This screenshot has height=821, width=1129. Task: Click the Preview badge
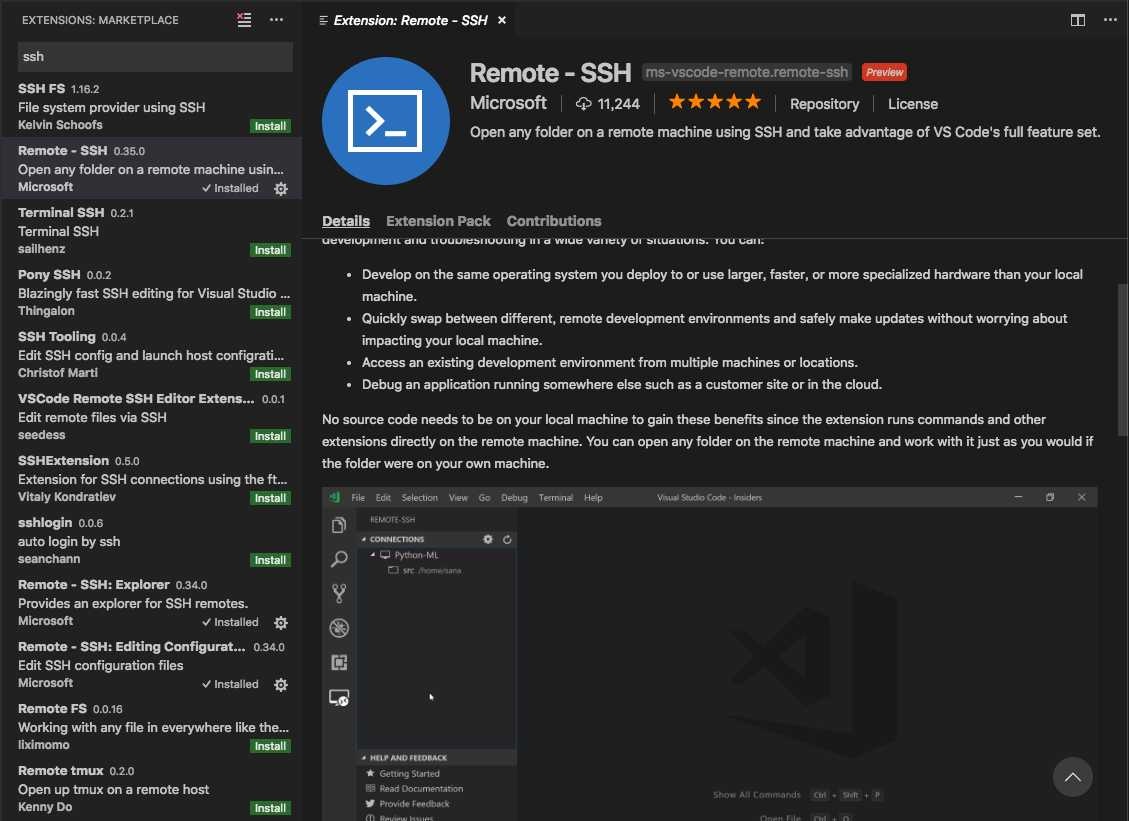tap(884, 72)
